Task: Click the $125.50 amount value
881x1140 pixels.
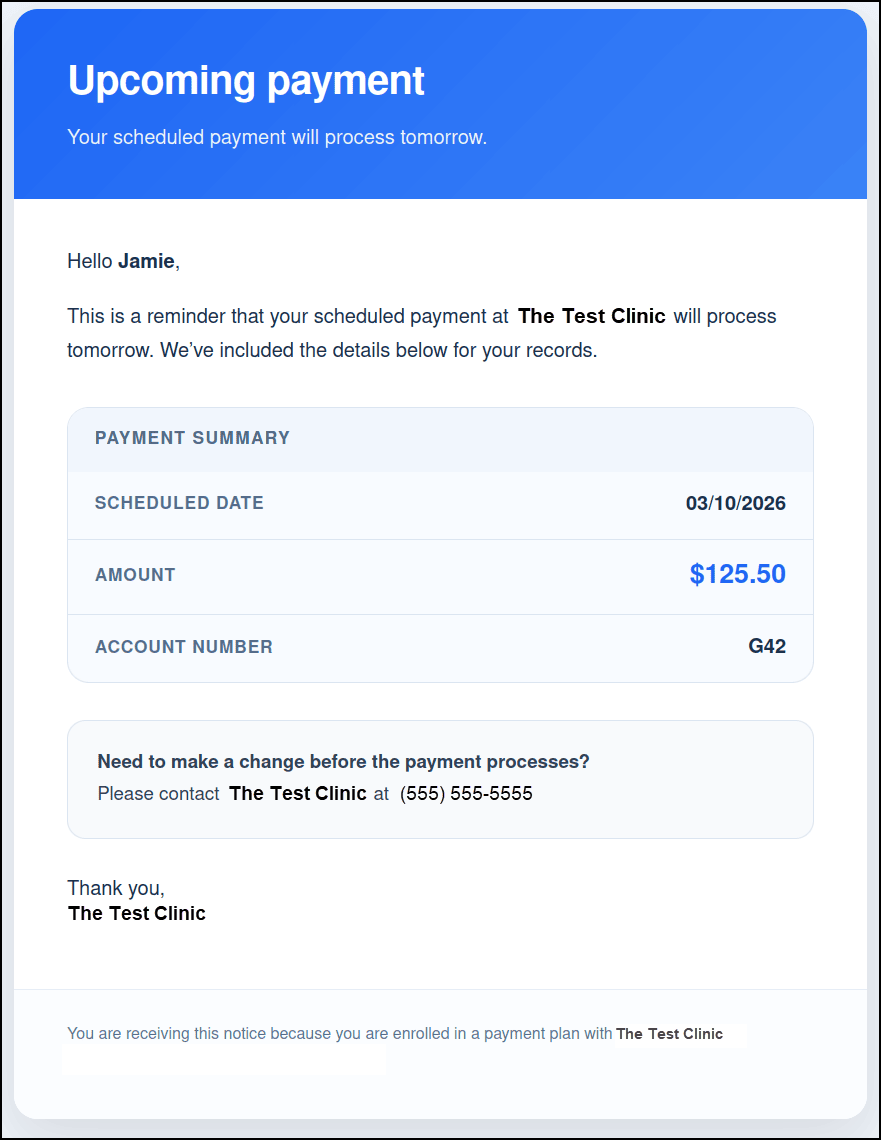Action: click(x=737, y=574)
